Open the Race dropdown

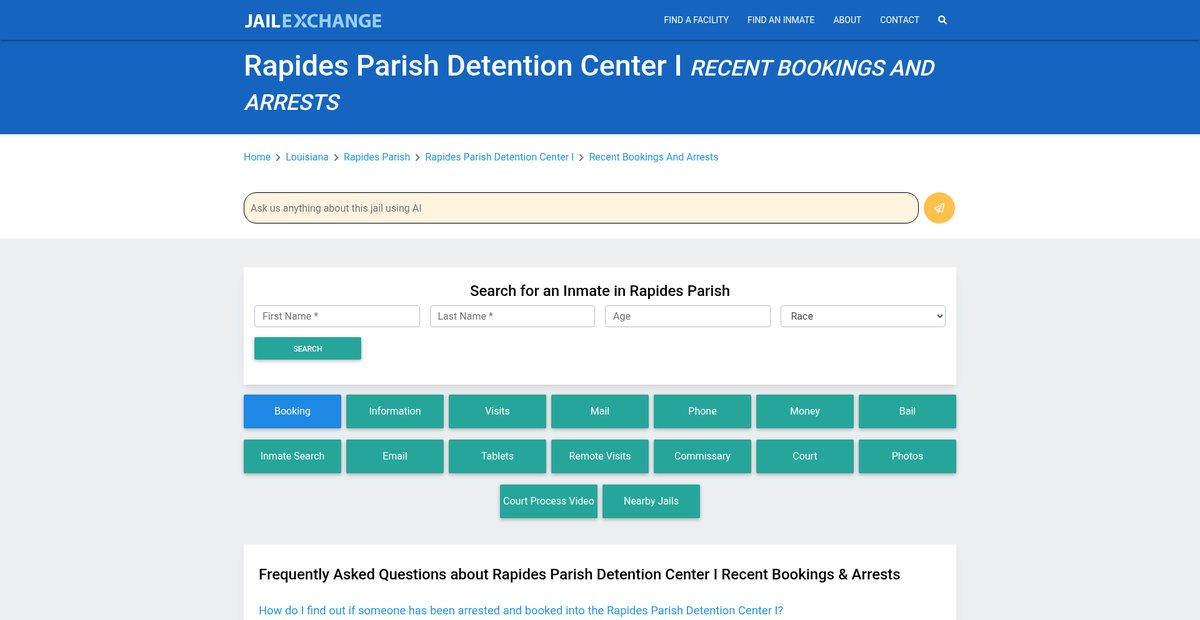tap(862, 316)
